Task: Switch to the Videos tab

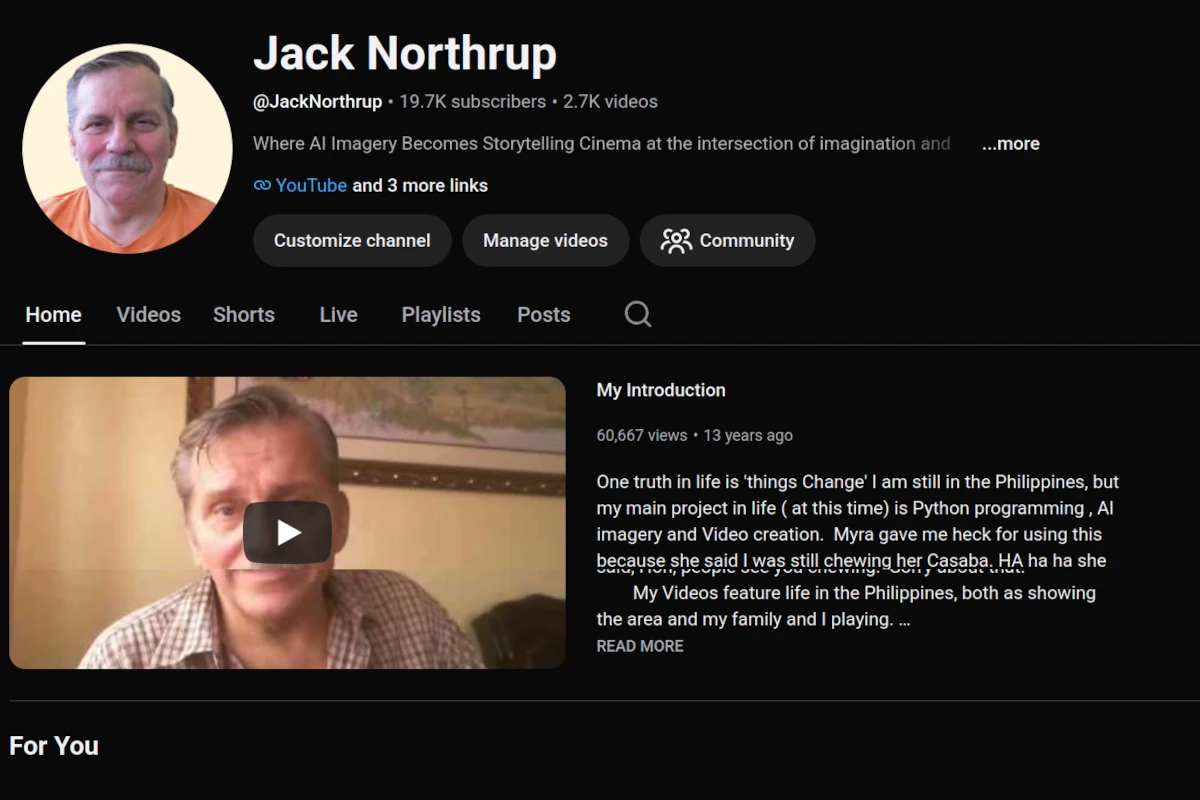Action: point(148,315)
